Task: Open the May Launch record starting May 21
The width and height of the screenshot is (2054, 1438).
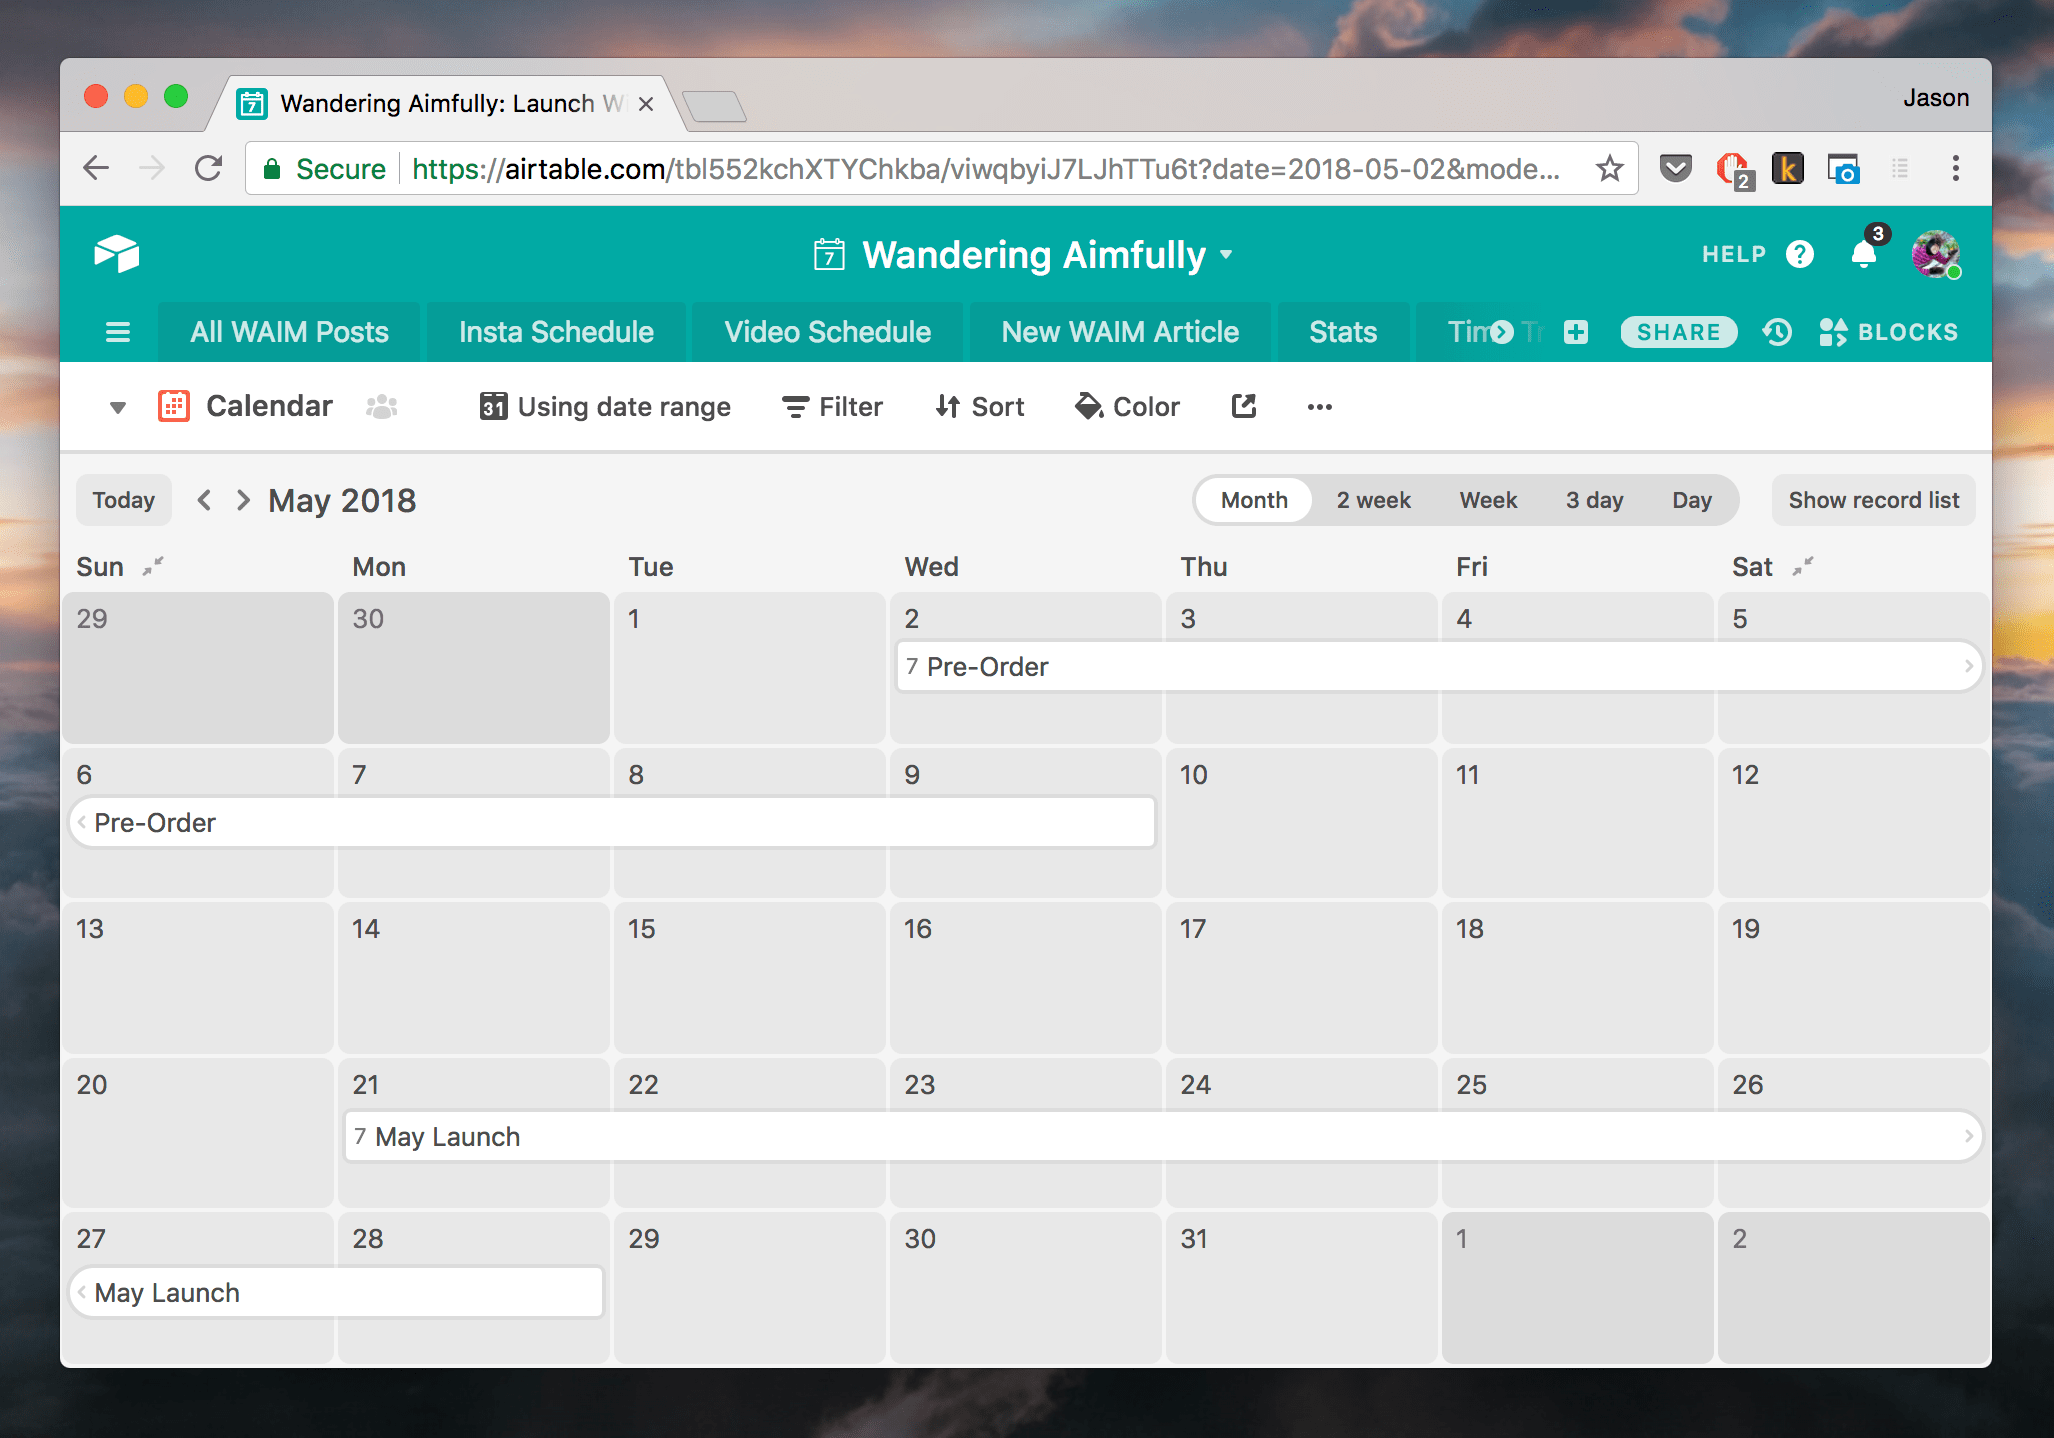Action: (1163, 1137)
